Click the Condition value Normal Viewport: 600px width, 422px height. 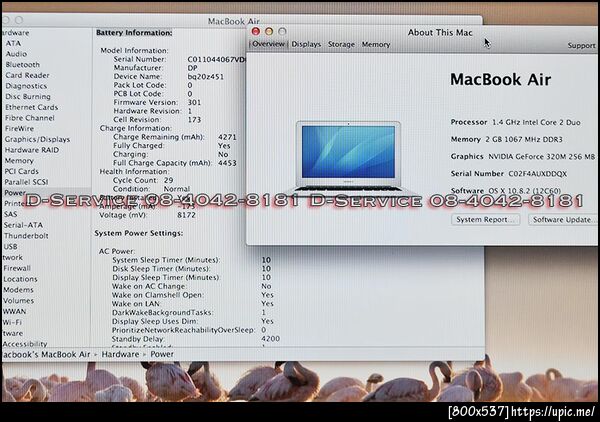point(176,189)
